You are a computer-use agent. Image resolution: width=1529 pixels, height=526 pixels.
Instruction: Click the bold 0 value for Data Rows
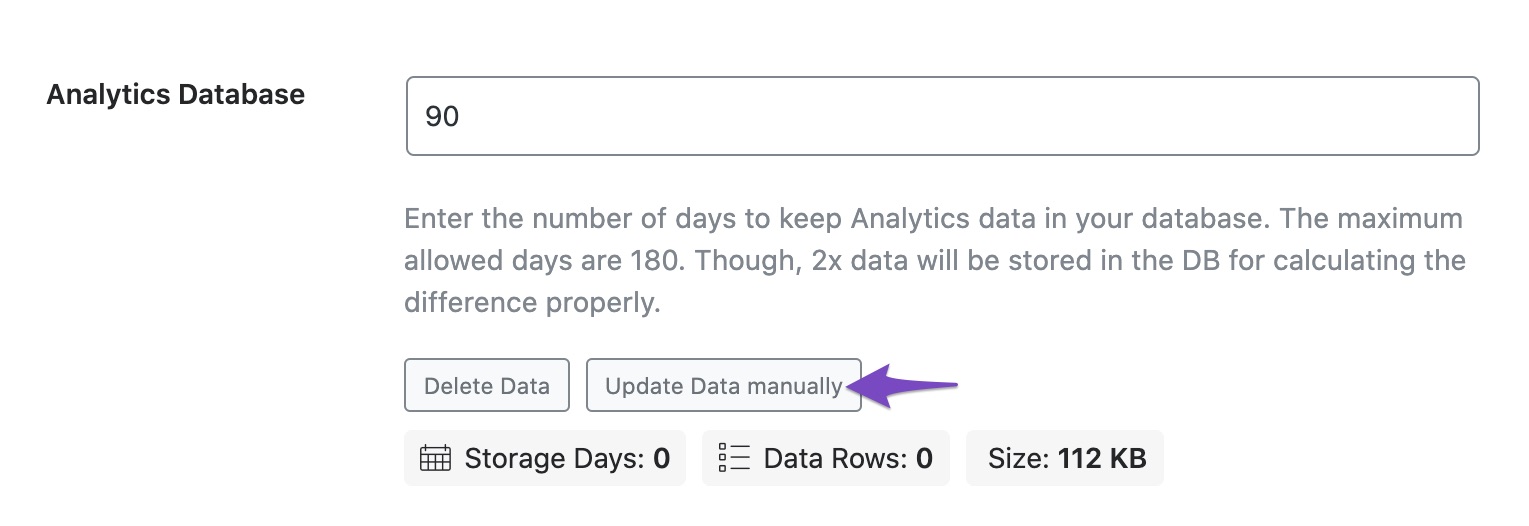click(x=925, y=459)
